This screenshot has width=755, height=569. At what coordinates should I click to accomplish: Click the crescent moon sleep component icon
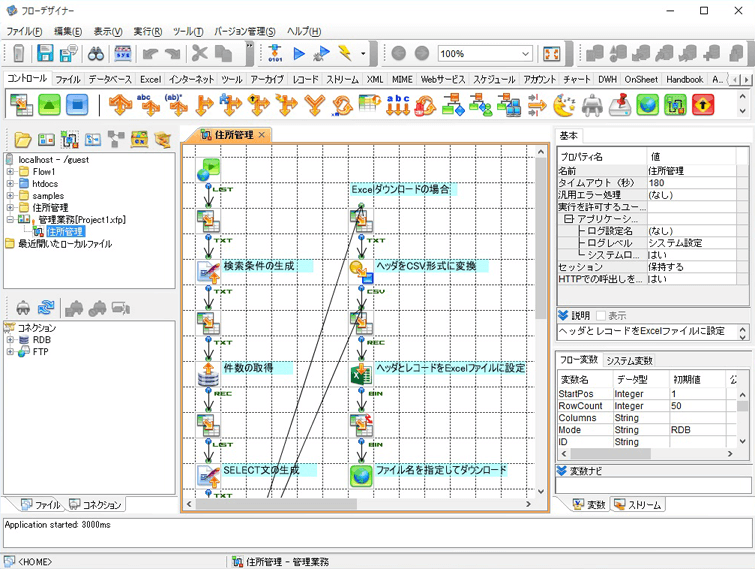coord(565,103)
